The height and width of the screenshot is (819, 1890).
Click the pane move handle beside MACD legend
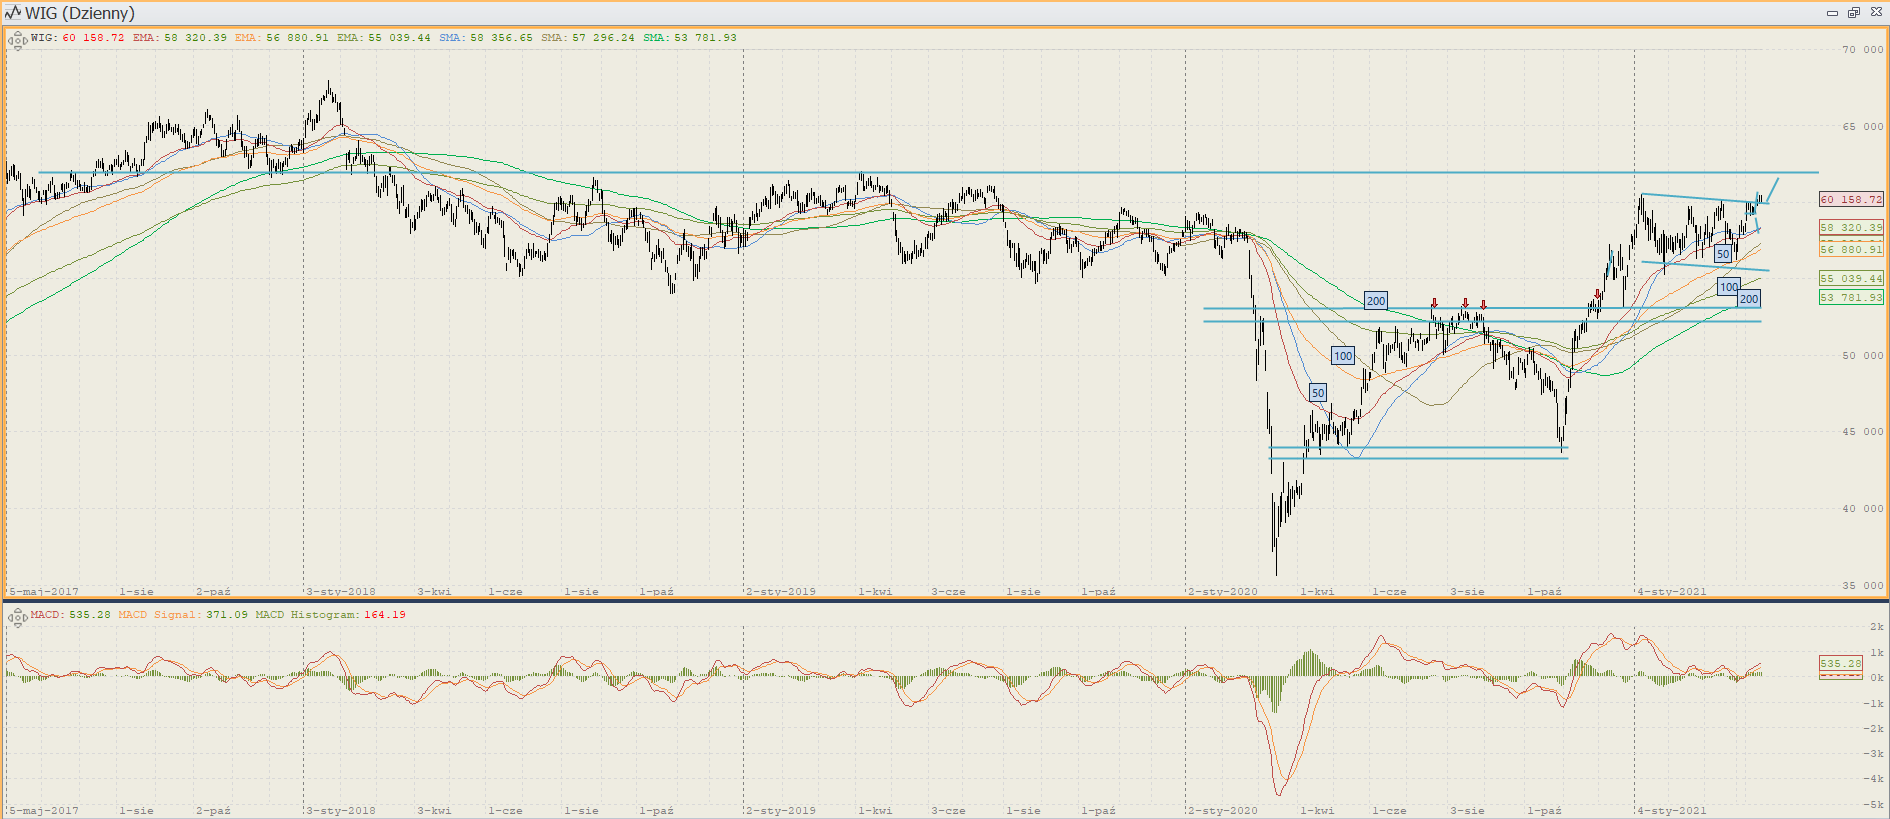coord(17,618)
